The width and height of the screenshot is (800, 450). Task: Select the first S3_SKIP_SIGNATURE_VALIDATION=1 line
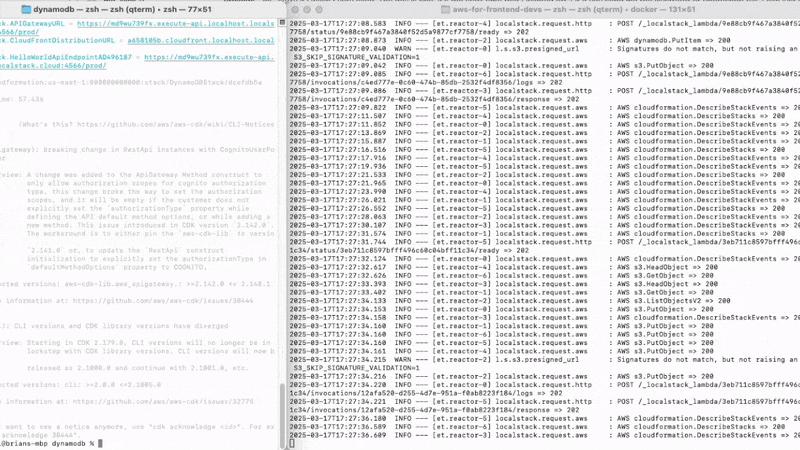click(x=357, y=57)
